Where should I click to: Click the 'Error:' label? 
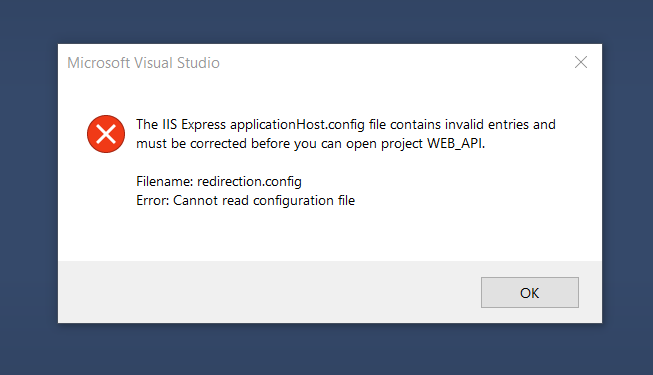point(152,200)
